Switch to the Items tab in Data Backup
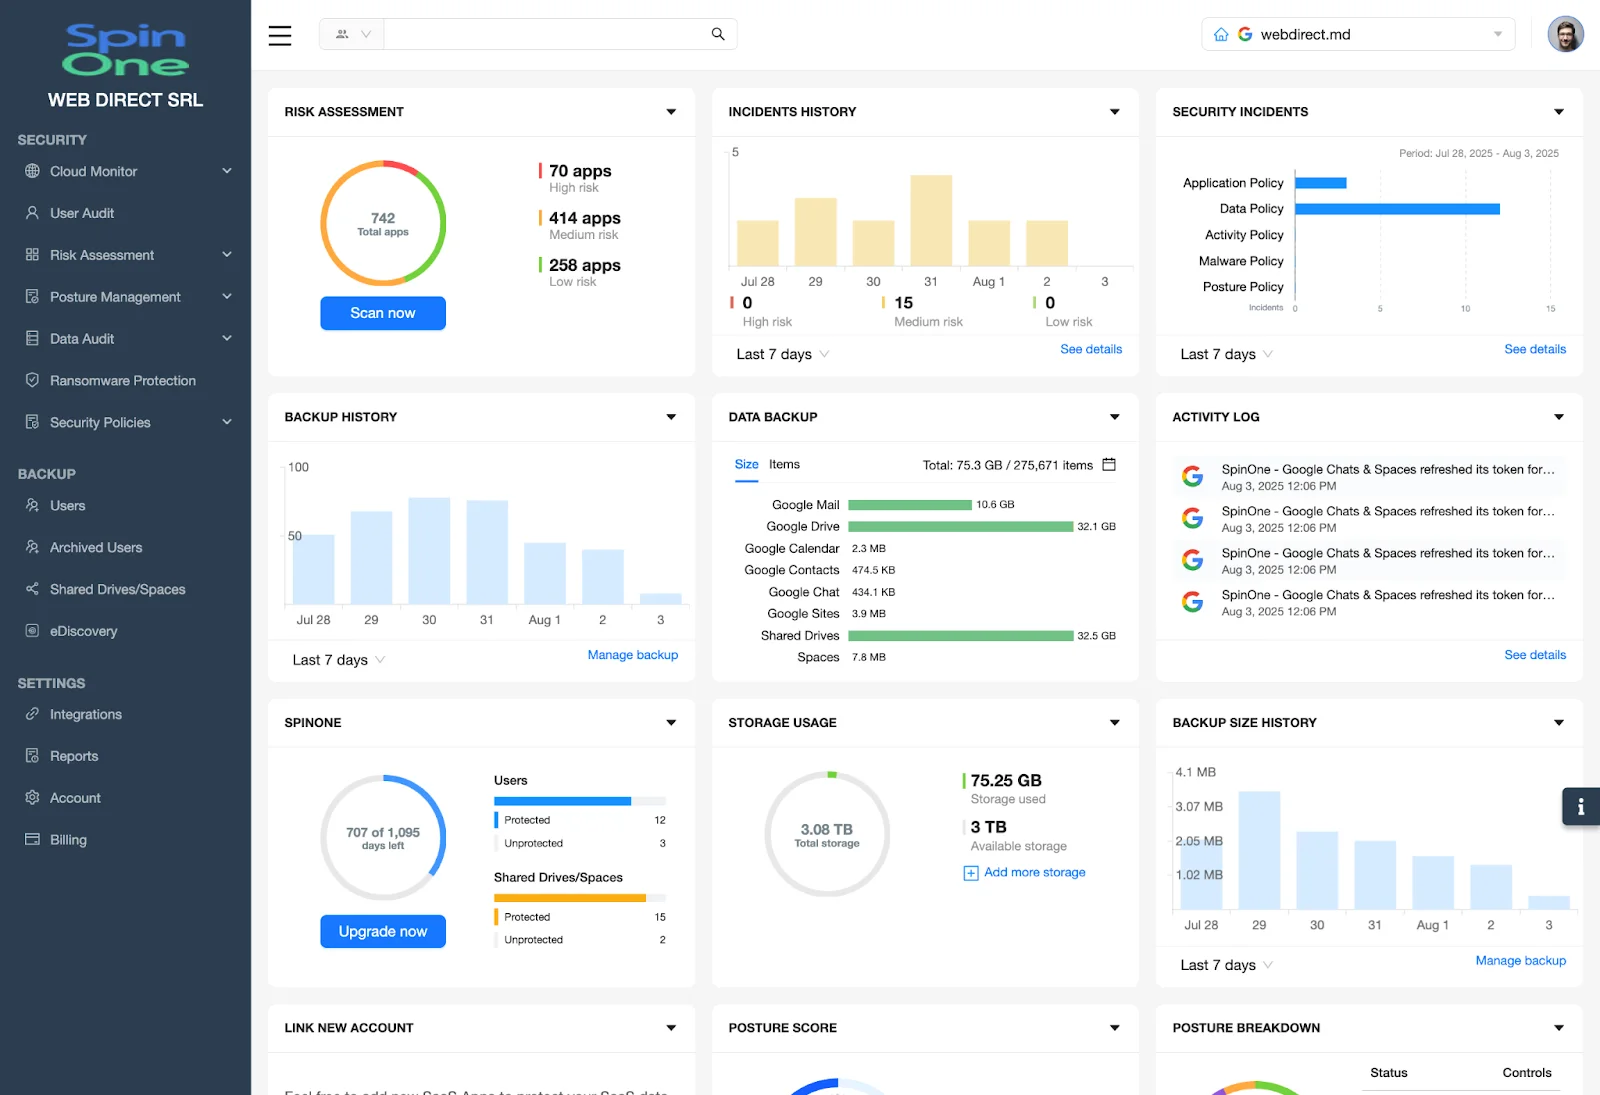Image resolution: width=1600 pixels, height=1095 pixels. [784, 464]
